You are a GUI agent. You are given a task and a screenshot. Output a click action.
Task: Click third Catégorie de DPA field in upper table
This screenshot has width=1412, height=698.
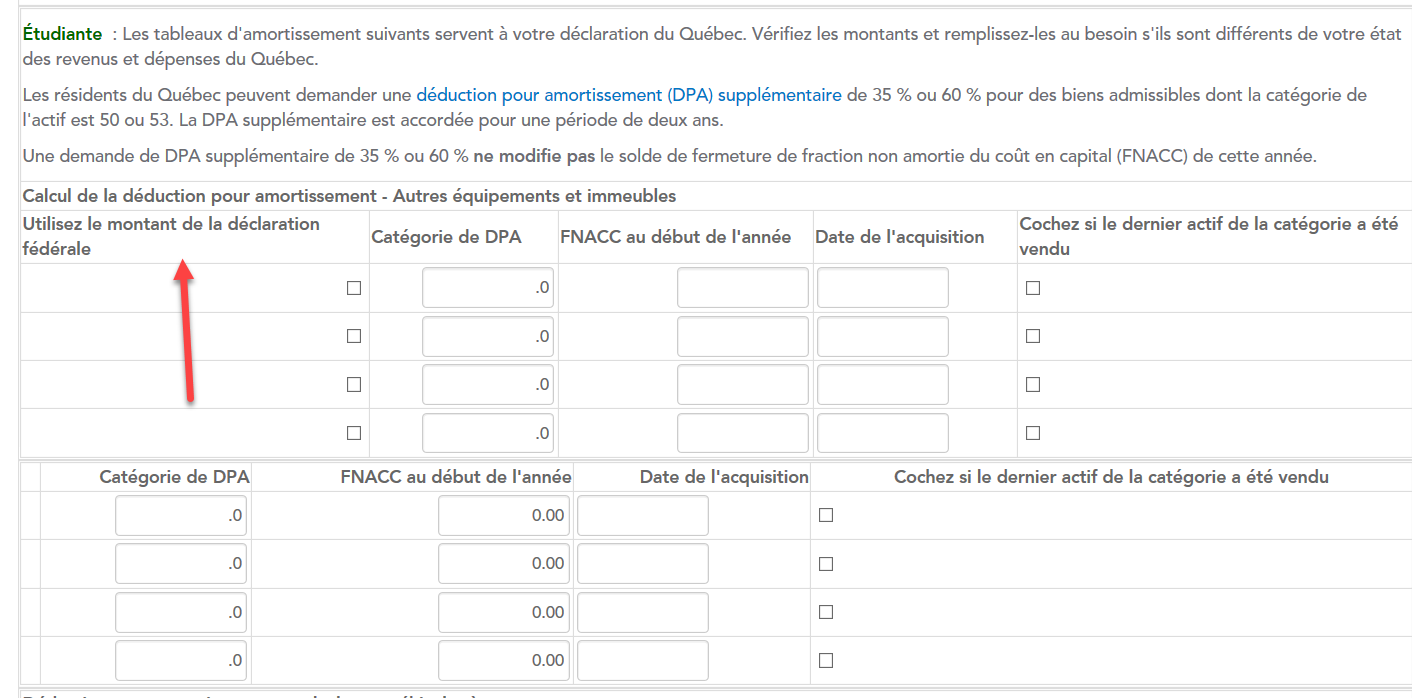(488, 385)
